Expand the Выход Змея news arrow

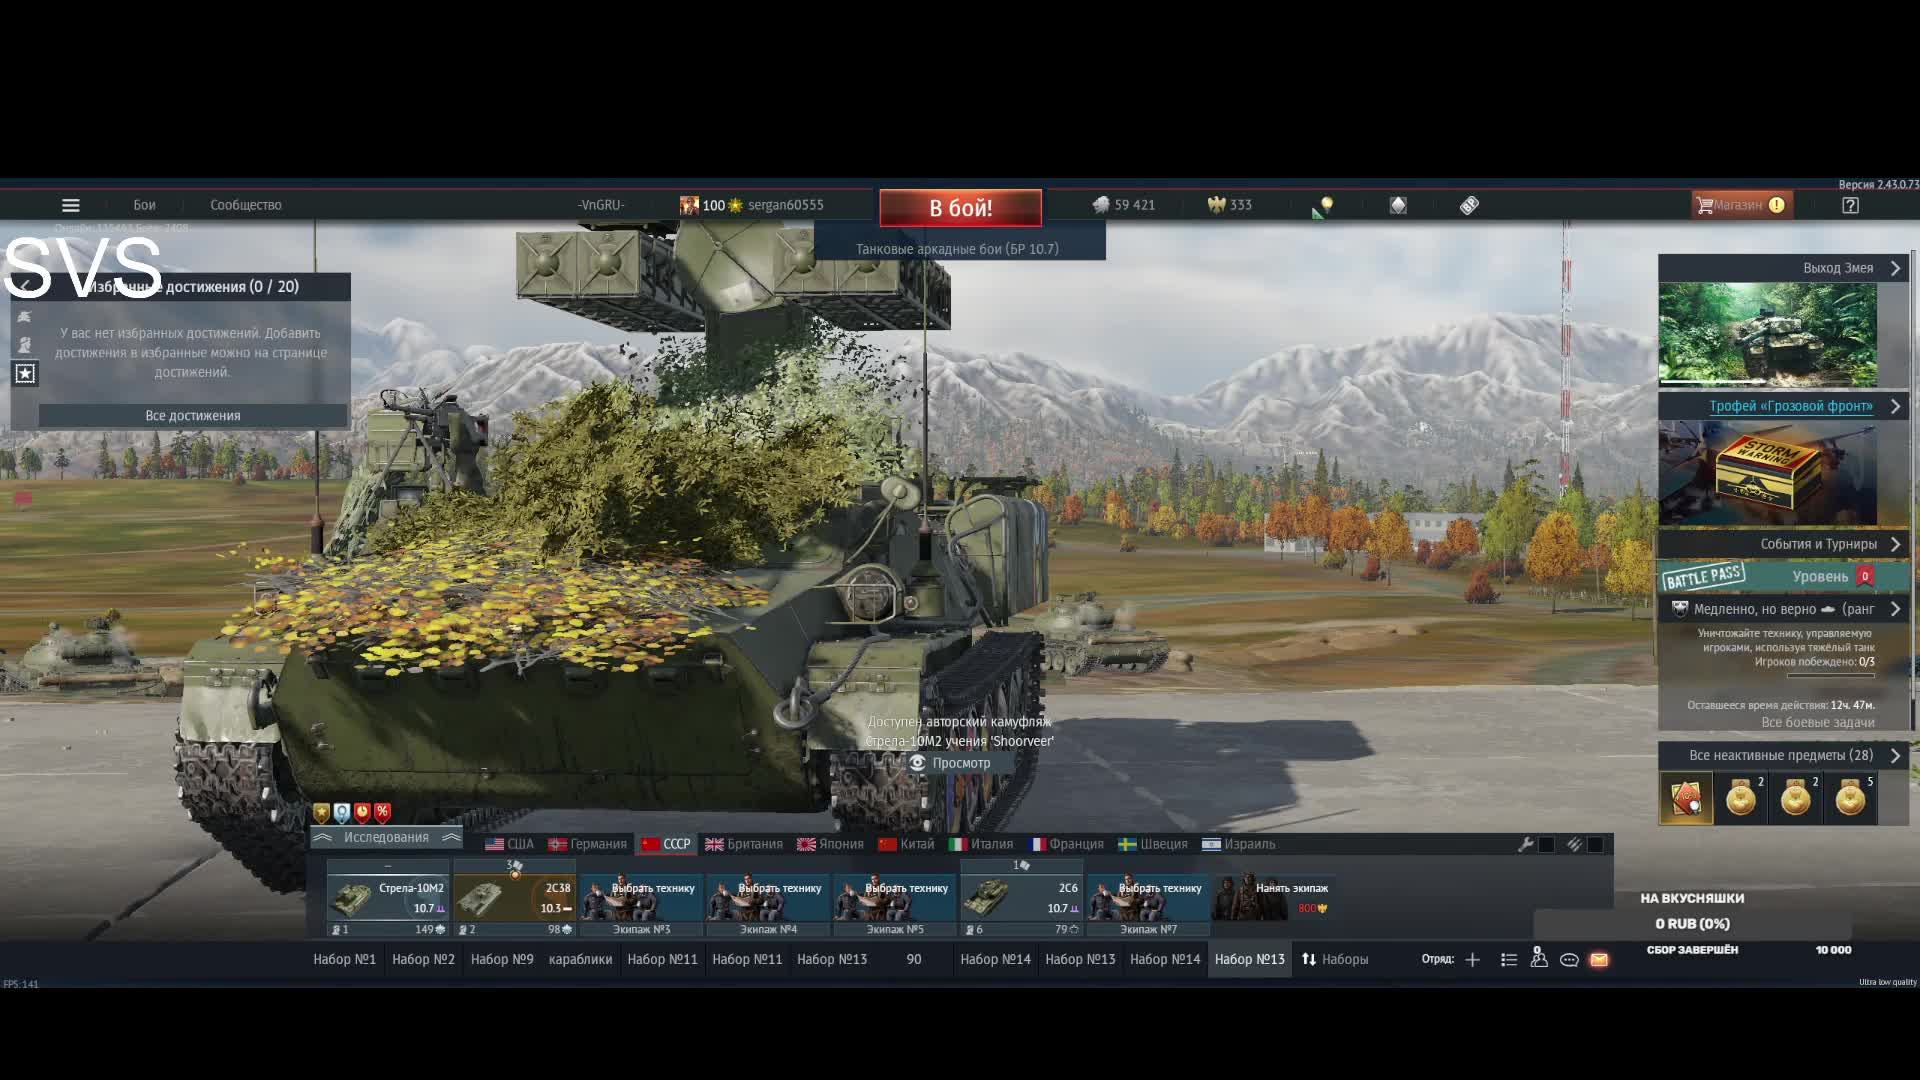point(1894,268)
